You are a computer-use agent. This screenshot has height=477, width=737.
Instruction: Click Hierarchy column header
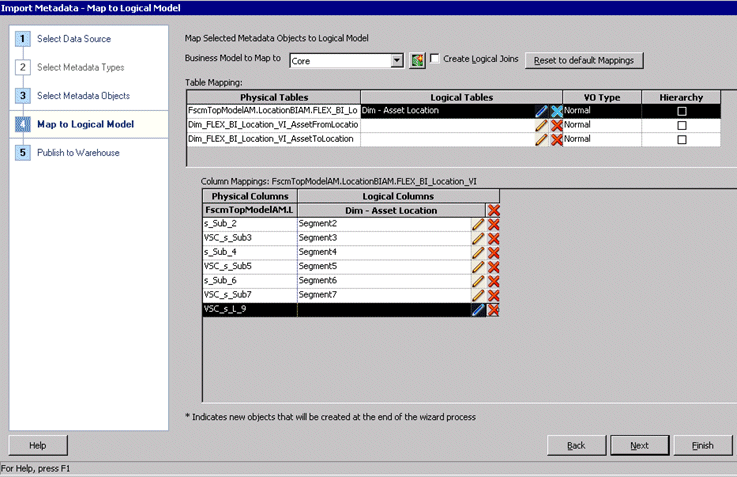click(681, 97)
